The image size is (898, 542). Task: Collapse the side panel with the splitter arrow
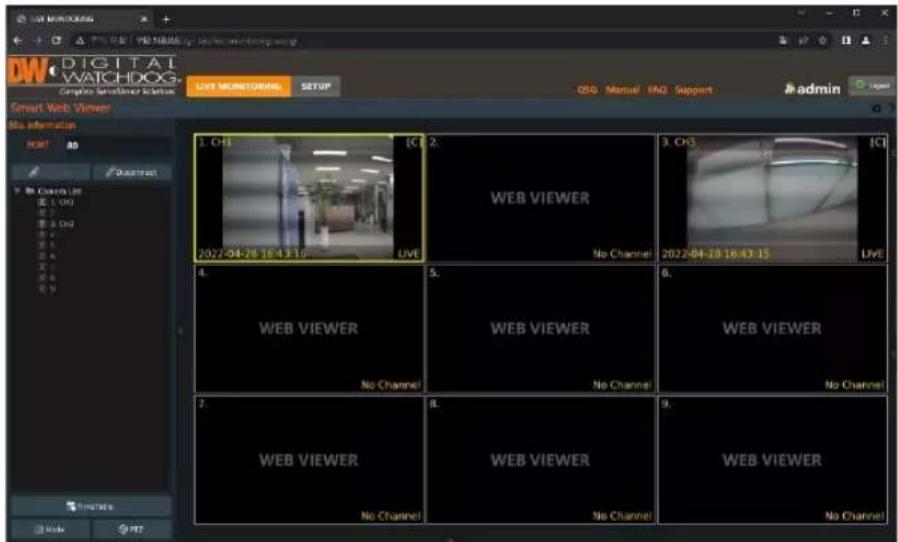(180, 331)
